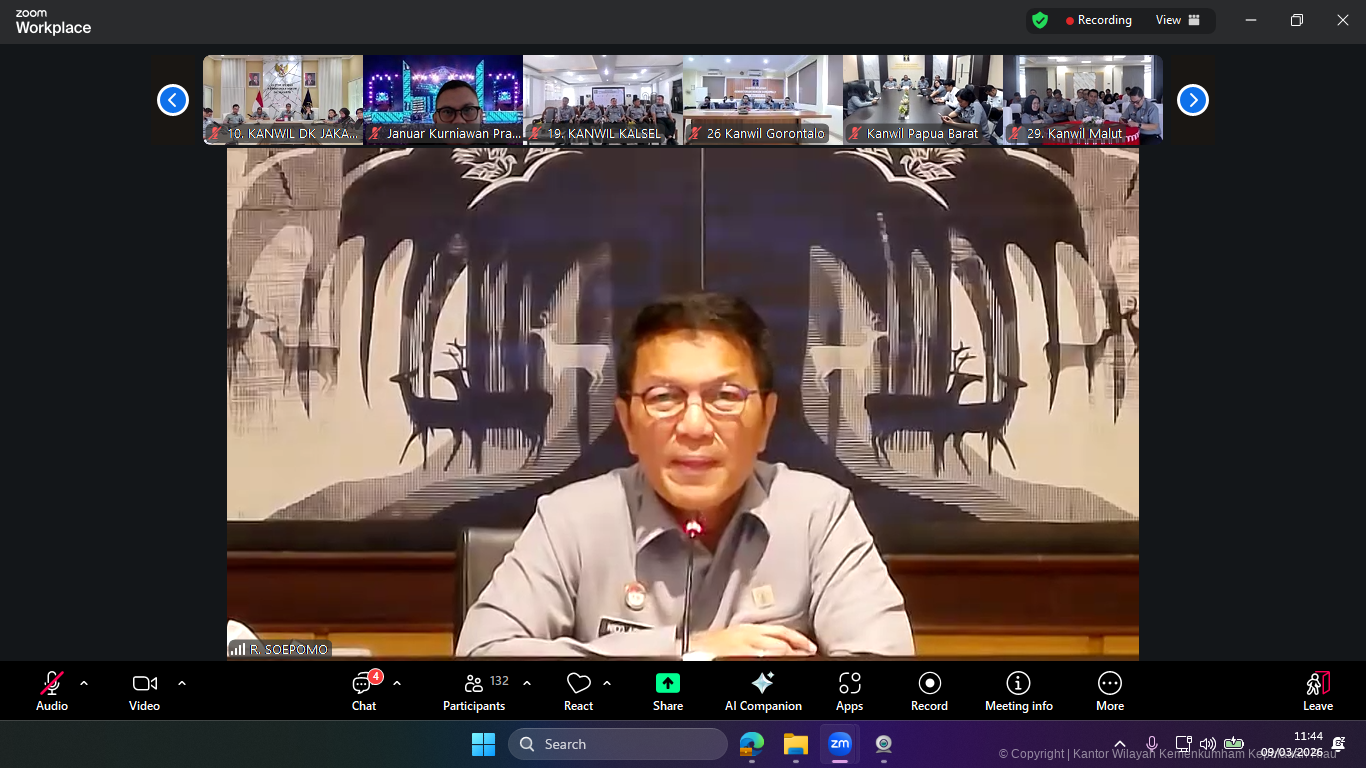Screen dimensions: 1366x768
Task: Open Meeting info
Action: pyautogui.click(x=1018, y=691)
